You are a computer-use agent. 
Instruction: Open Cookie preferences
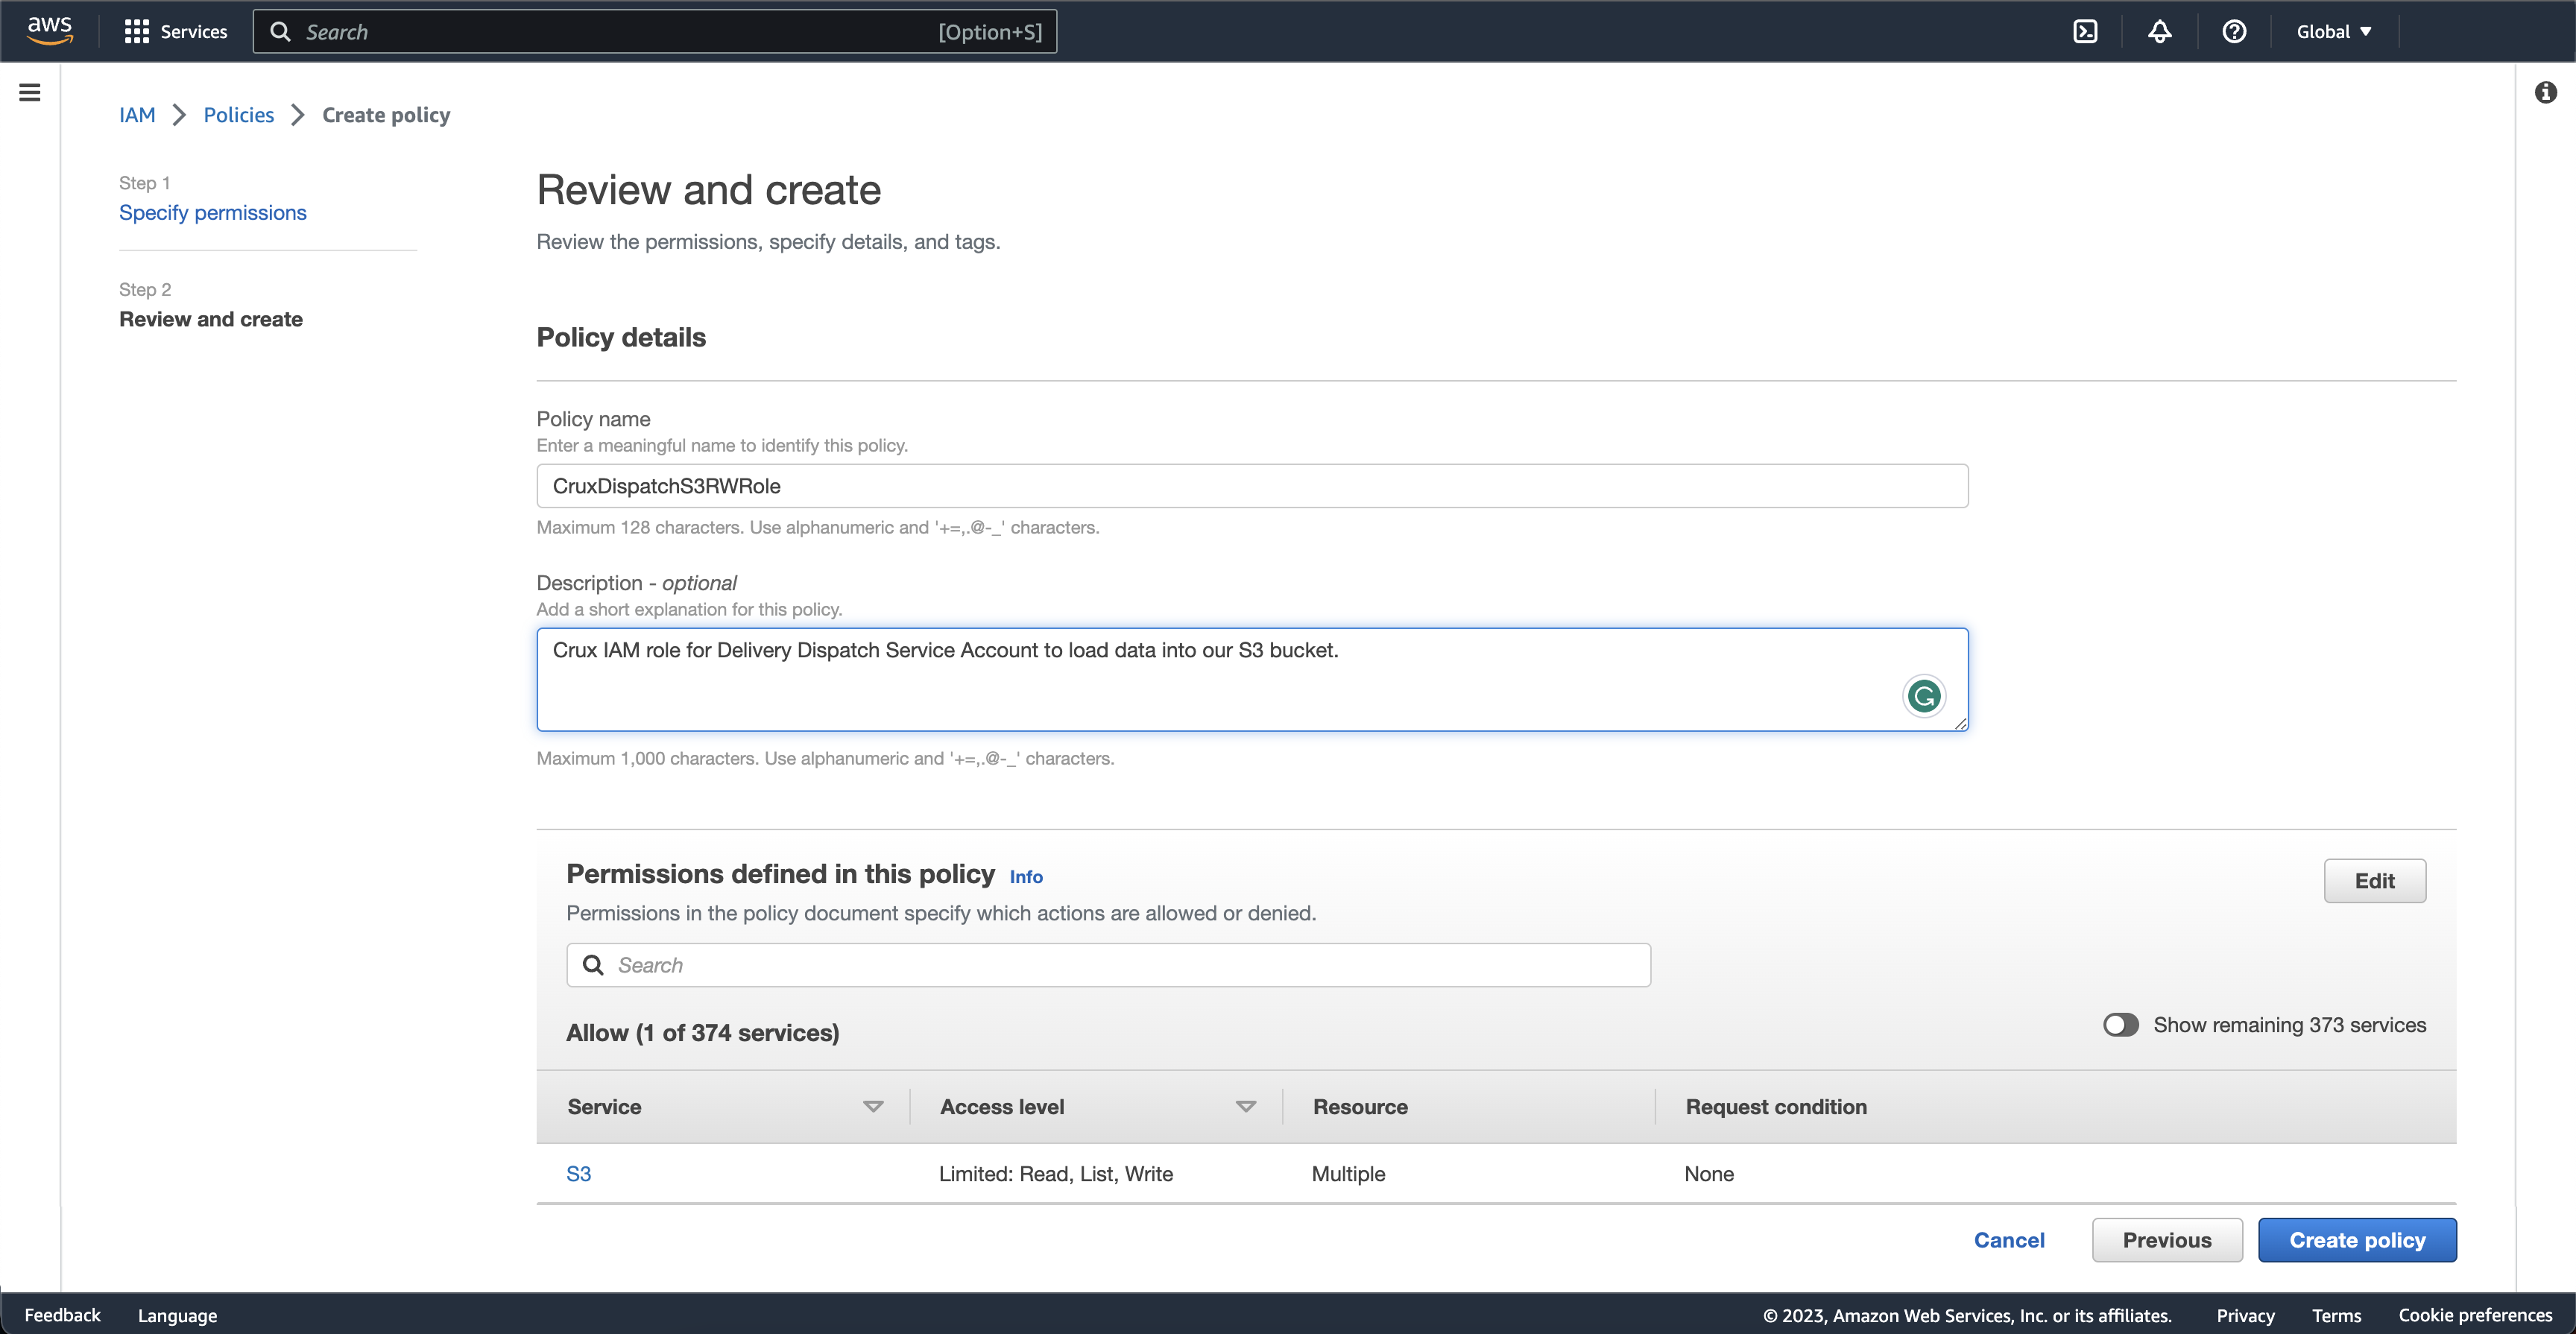coord(2475,1315)
